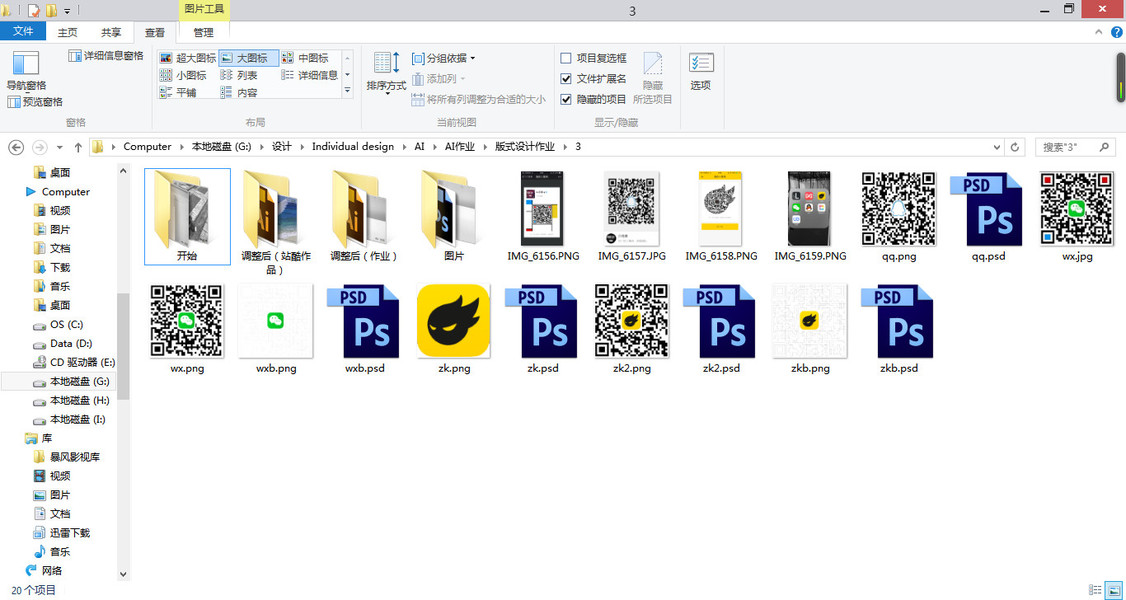Toggle 预览窗格 preview pane
Screen dimensions: 1126x600
(x=35, y=102)
